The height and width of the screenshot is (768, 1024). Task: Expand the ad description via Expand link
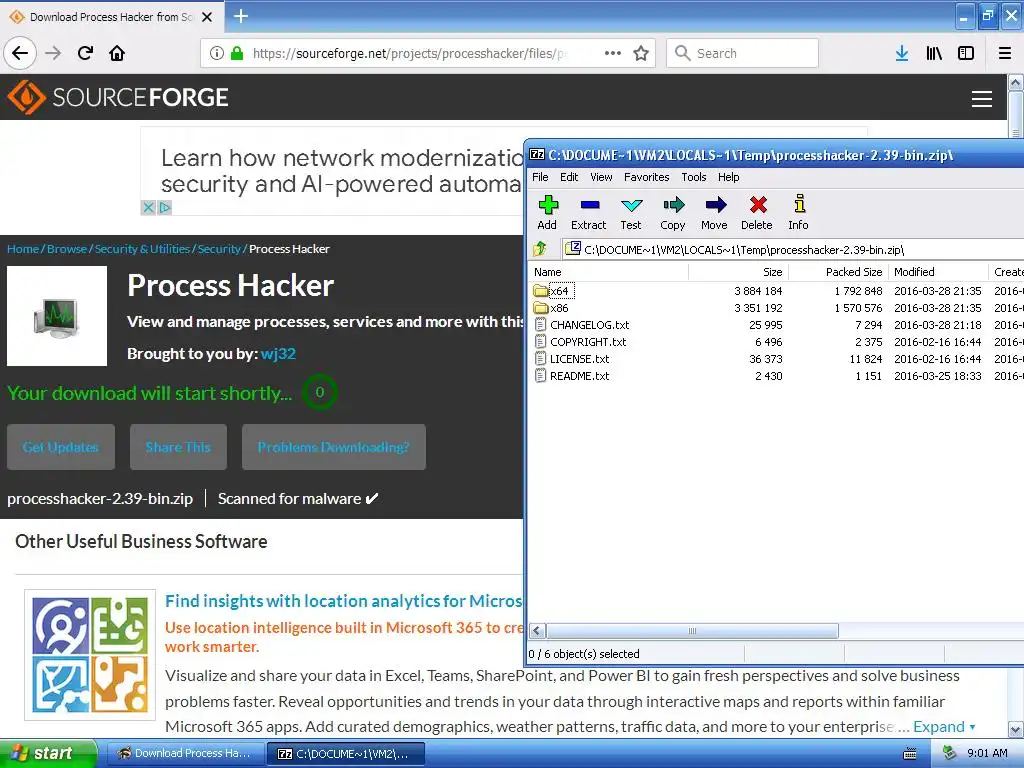[944, 726]
